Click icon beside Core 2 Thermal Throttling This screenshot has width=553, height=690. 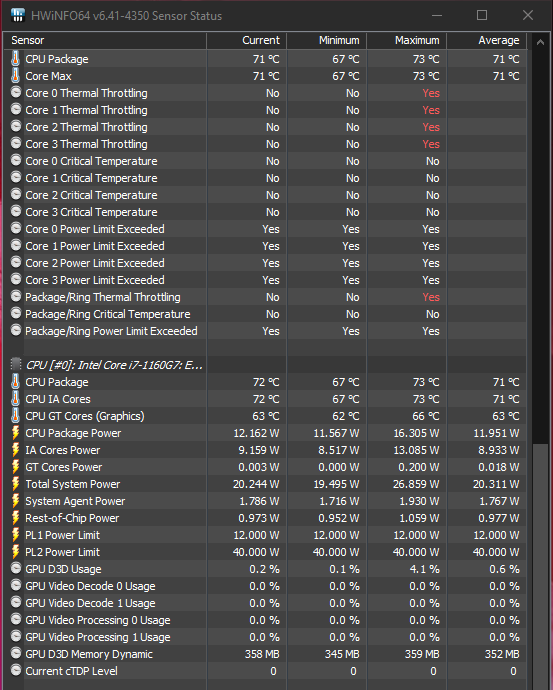pyautogui.click(x=16, y=127)
